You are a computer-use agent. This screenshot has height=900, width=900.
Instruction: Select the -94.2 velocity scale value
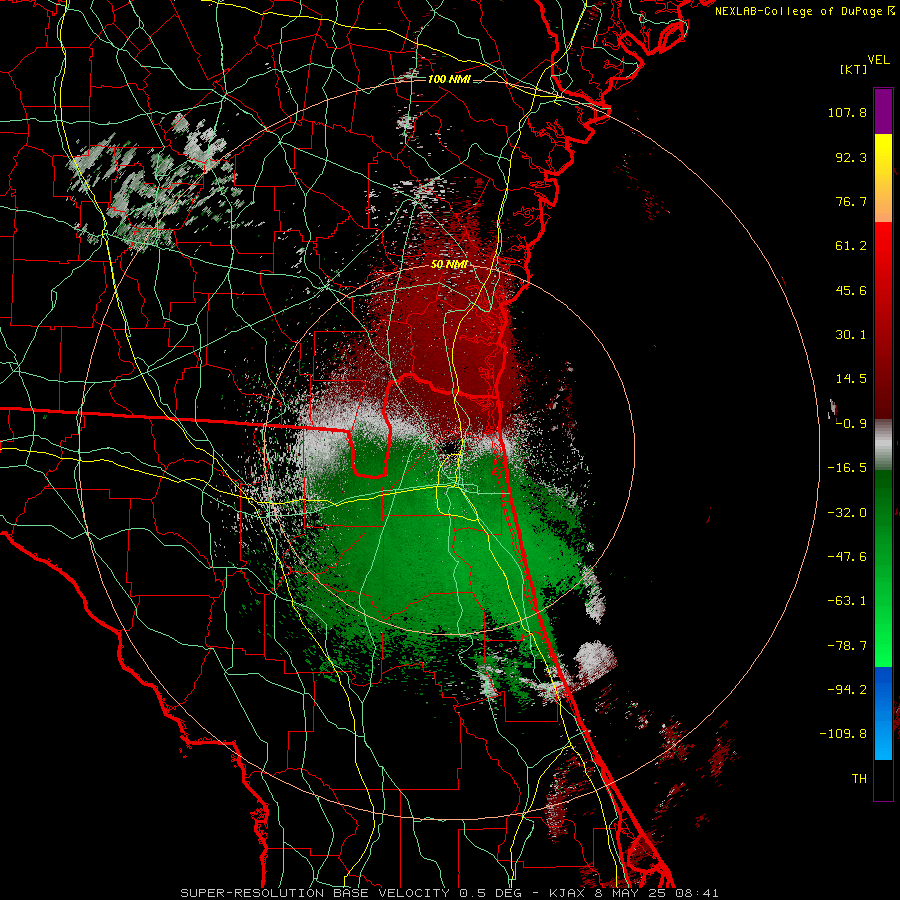pyautogui.click(x=847, y=690)
